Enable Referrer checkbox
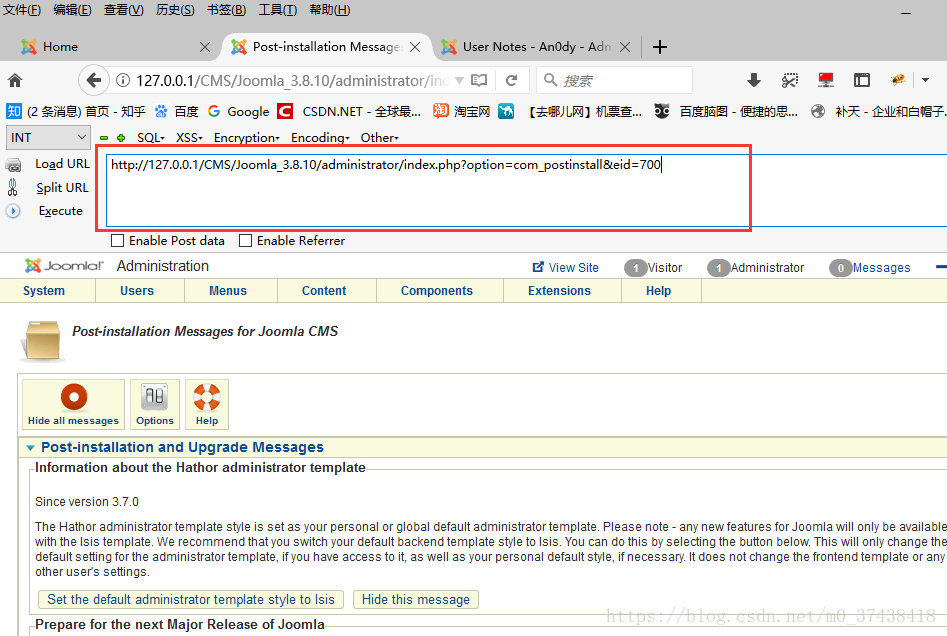The height and width of the screenshot is (636, 947). 245,241
